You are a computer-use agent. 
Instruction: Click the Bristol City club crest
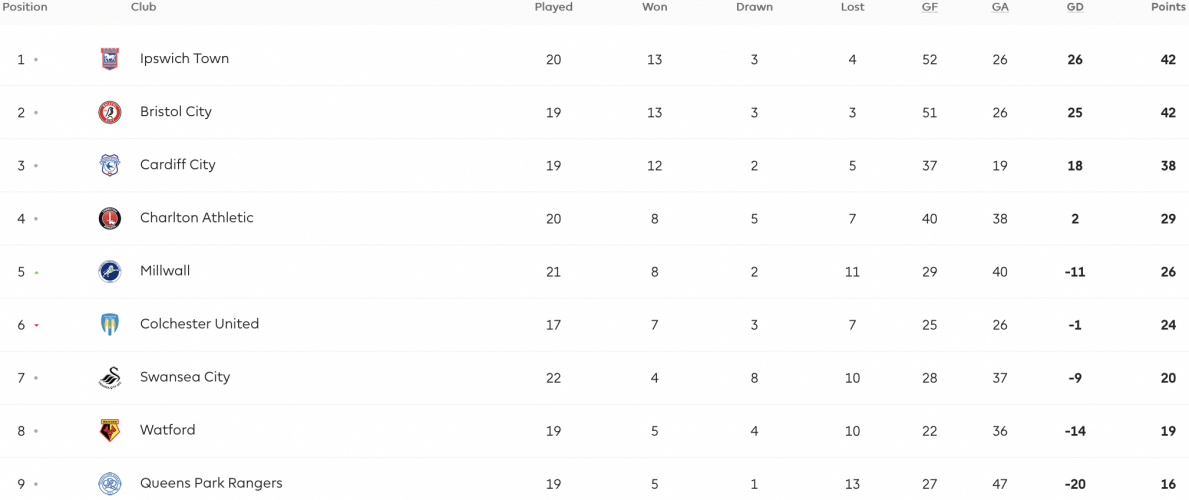(110, 112)
